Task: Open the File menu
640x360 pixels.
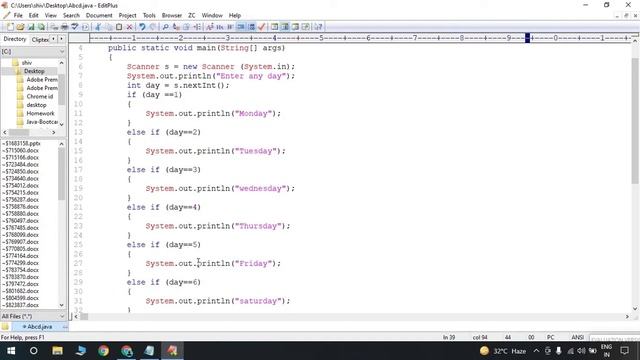Action: coord(18,16)
